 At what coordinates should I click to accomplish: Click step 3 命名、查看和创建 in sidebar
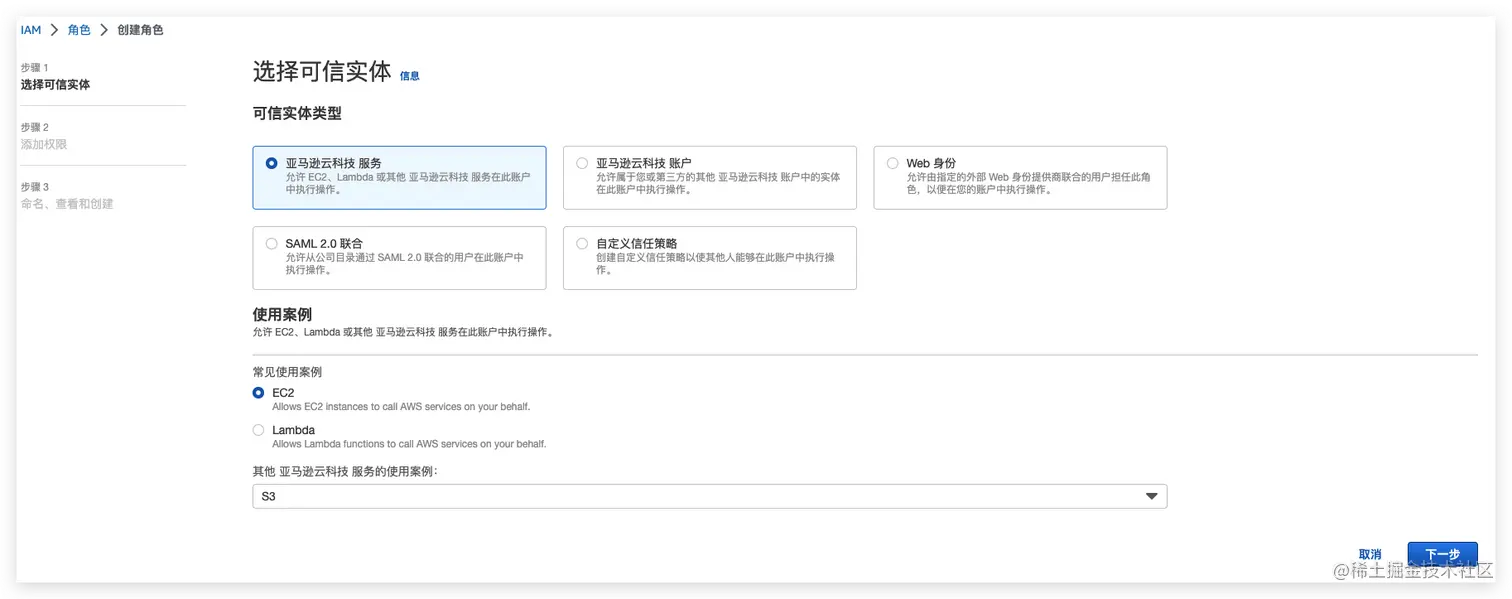point(67,204)
